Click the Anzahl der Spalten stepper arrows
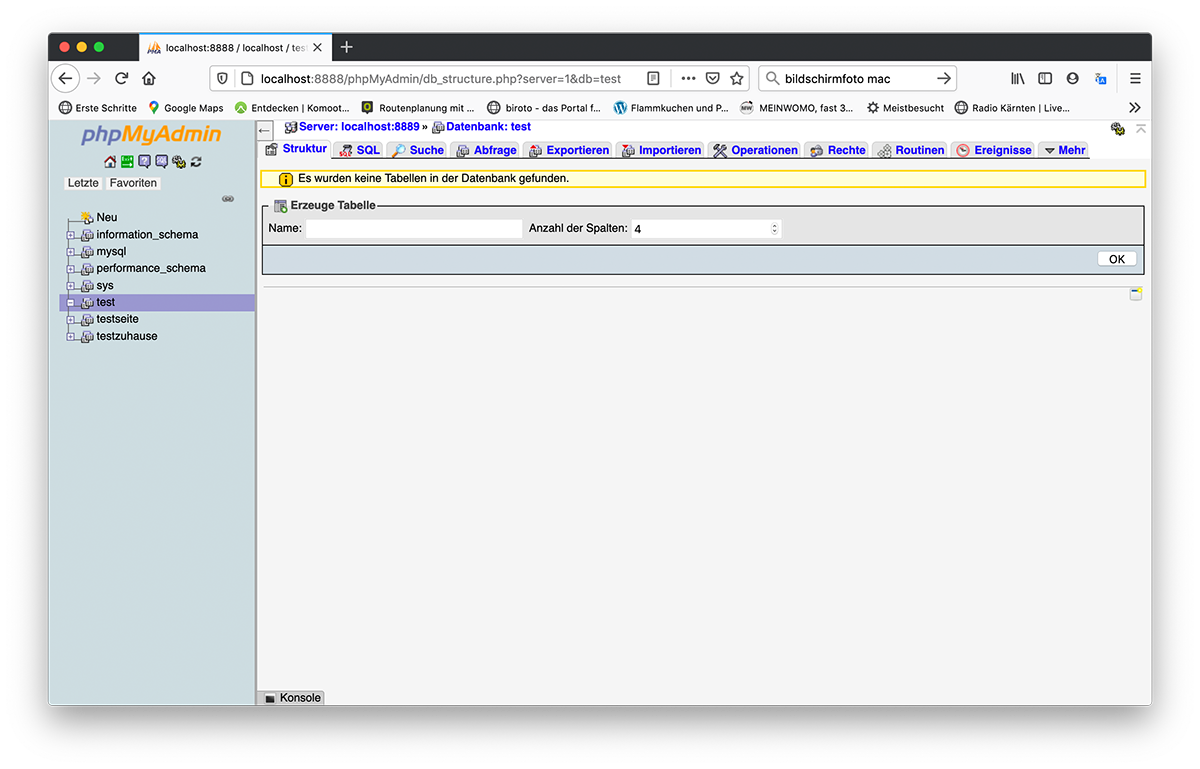This screenshot has width=1200, height=769. [774, 229]
